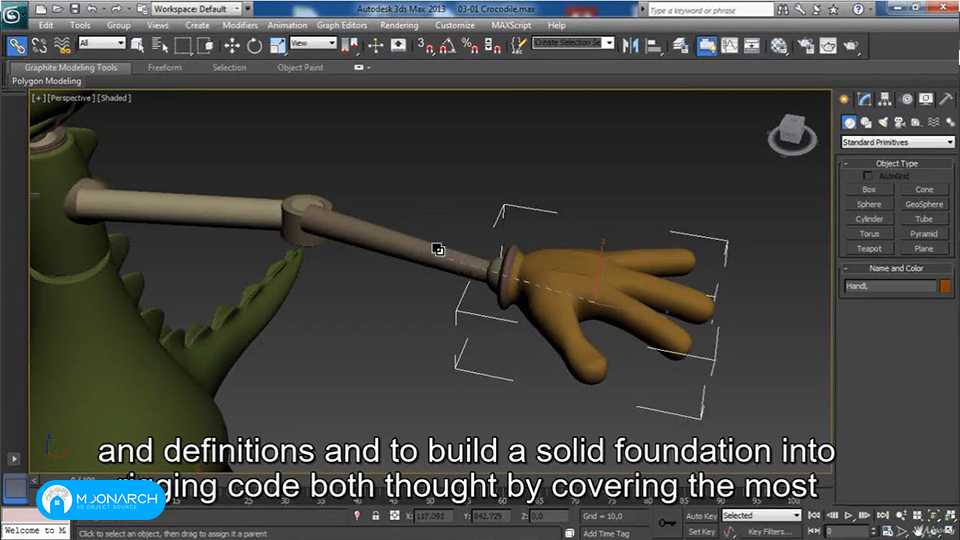960x540 pixels.
Task: Click Render Production teapot icon
Action: tap(851, 45)
